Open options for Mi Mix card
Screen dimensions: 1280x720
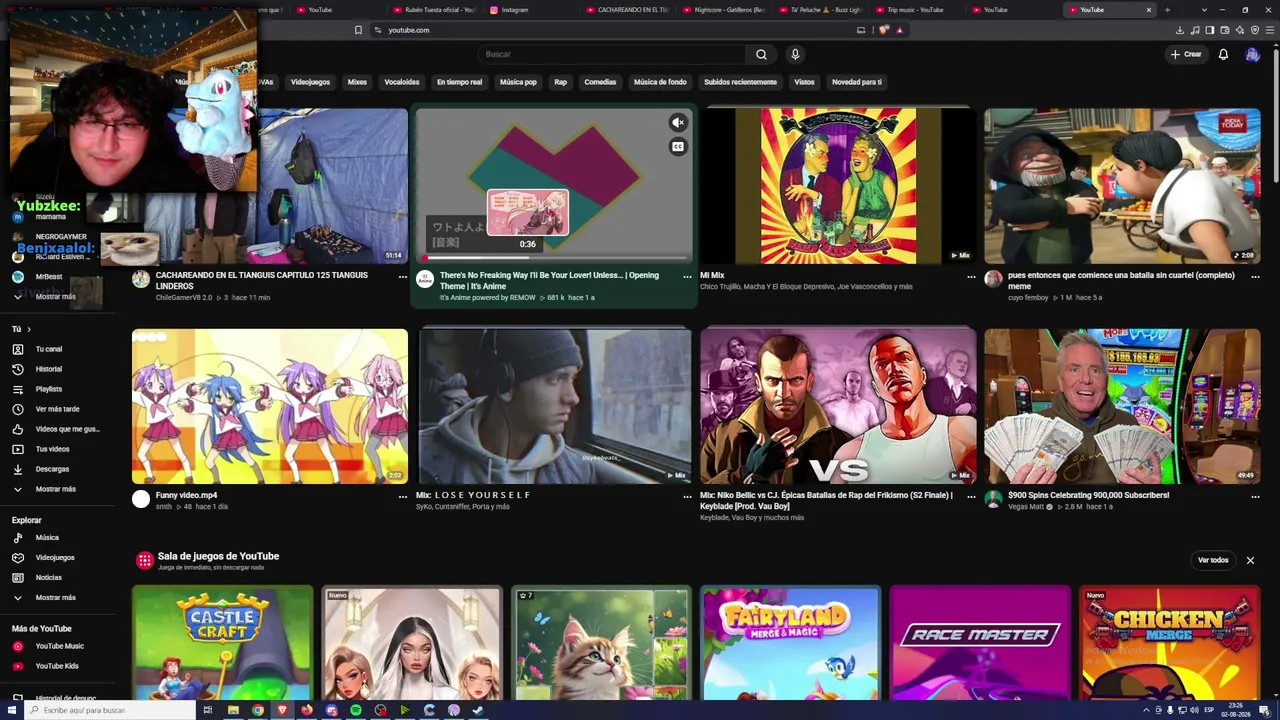971,276
